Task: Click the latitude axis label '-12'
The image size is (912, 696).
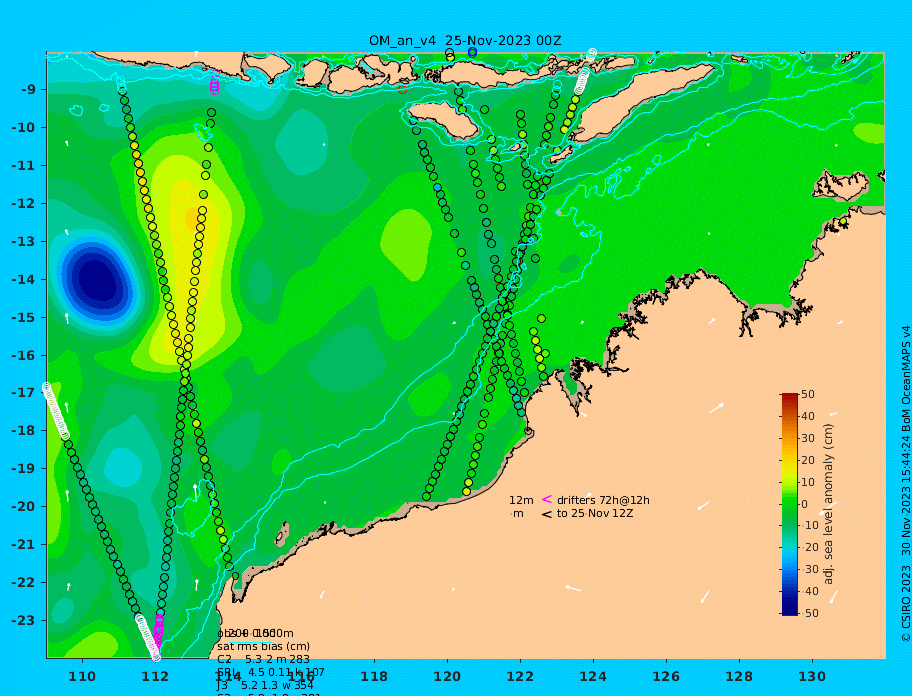Action: tap(23, 204)
